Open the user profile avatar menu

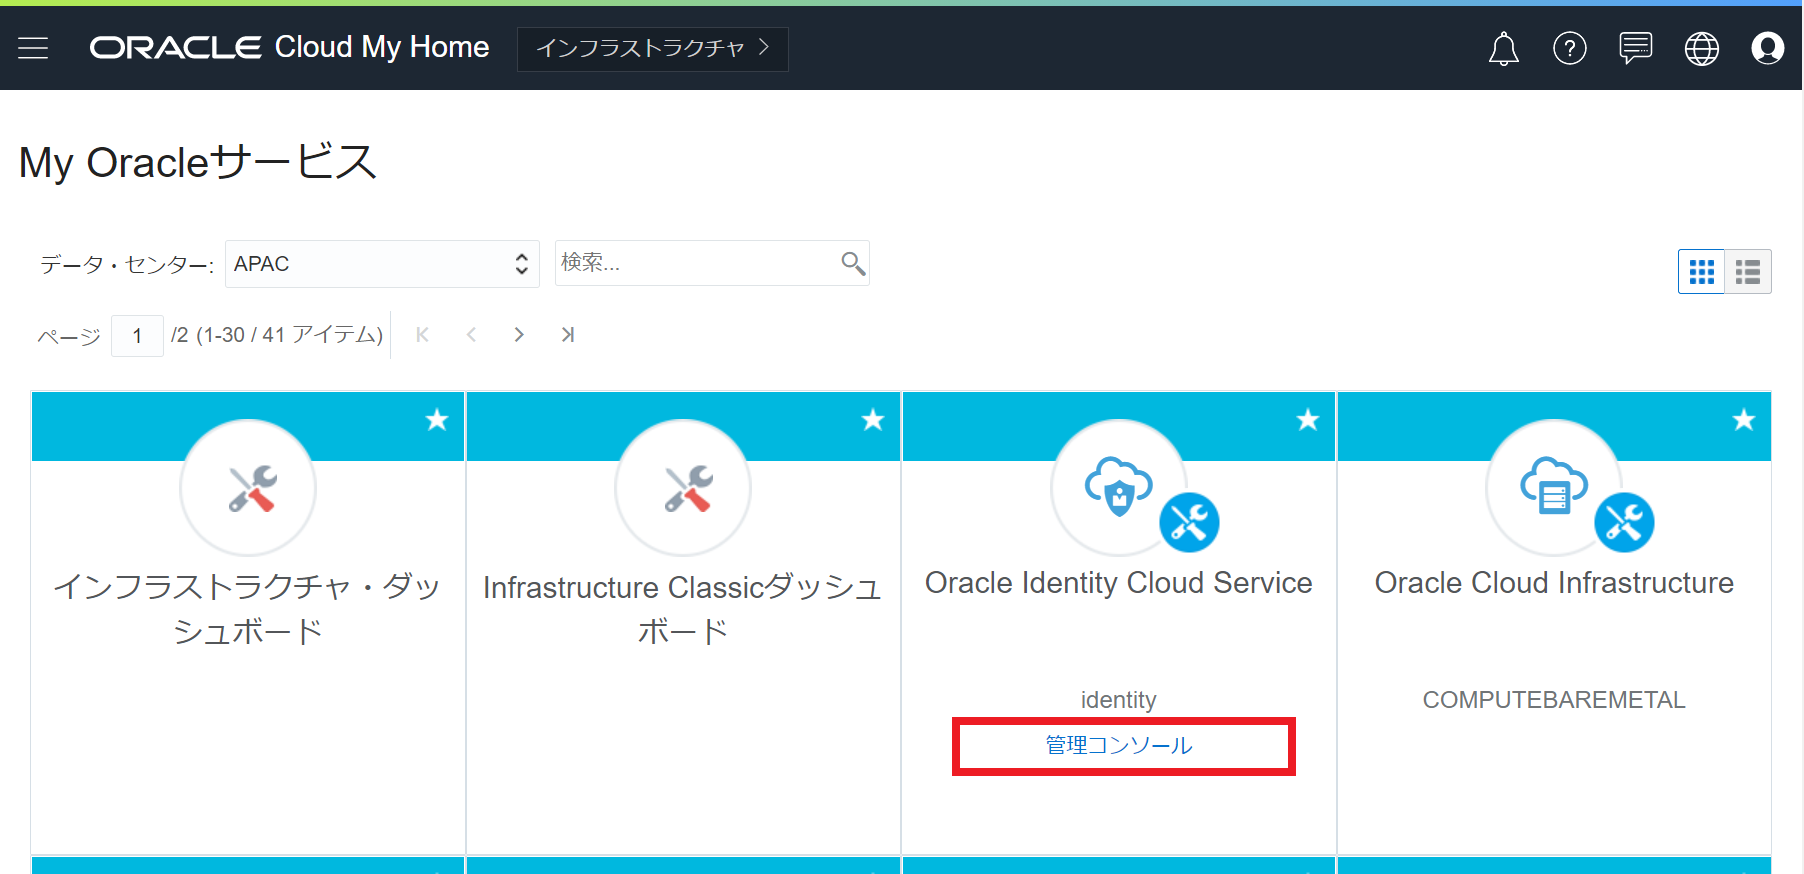1768,48
